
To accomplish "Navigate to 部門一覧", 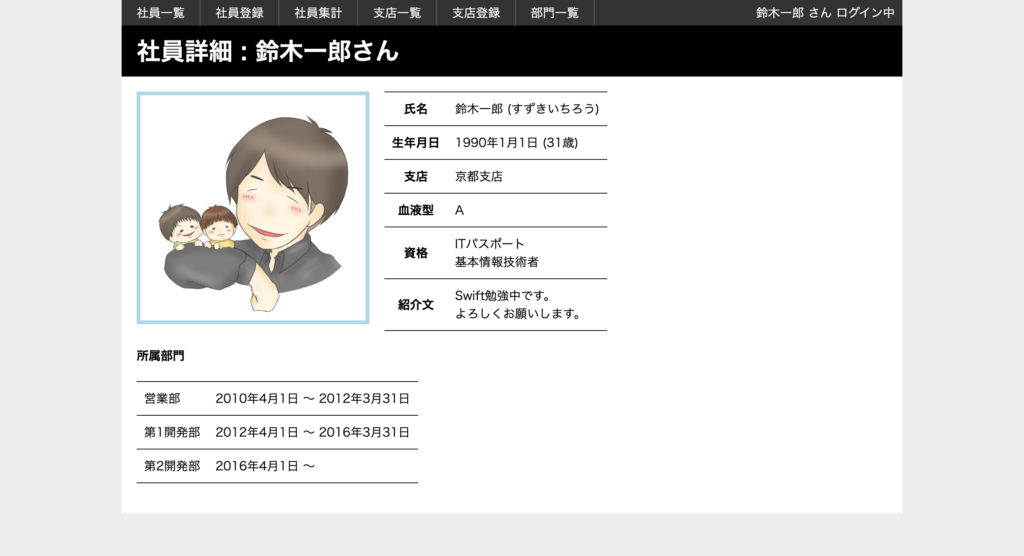I will (555, 13).
